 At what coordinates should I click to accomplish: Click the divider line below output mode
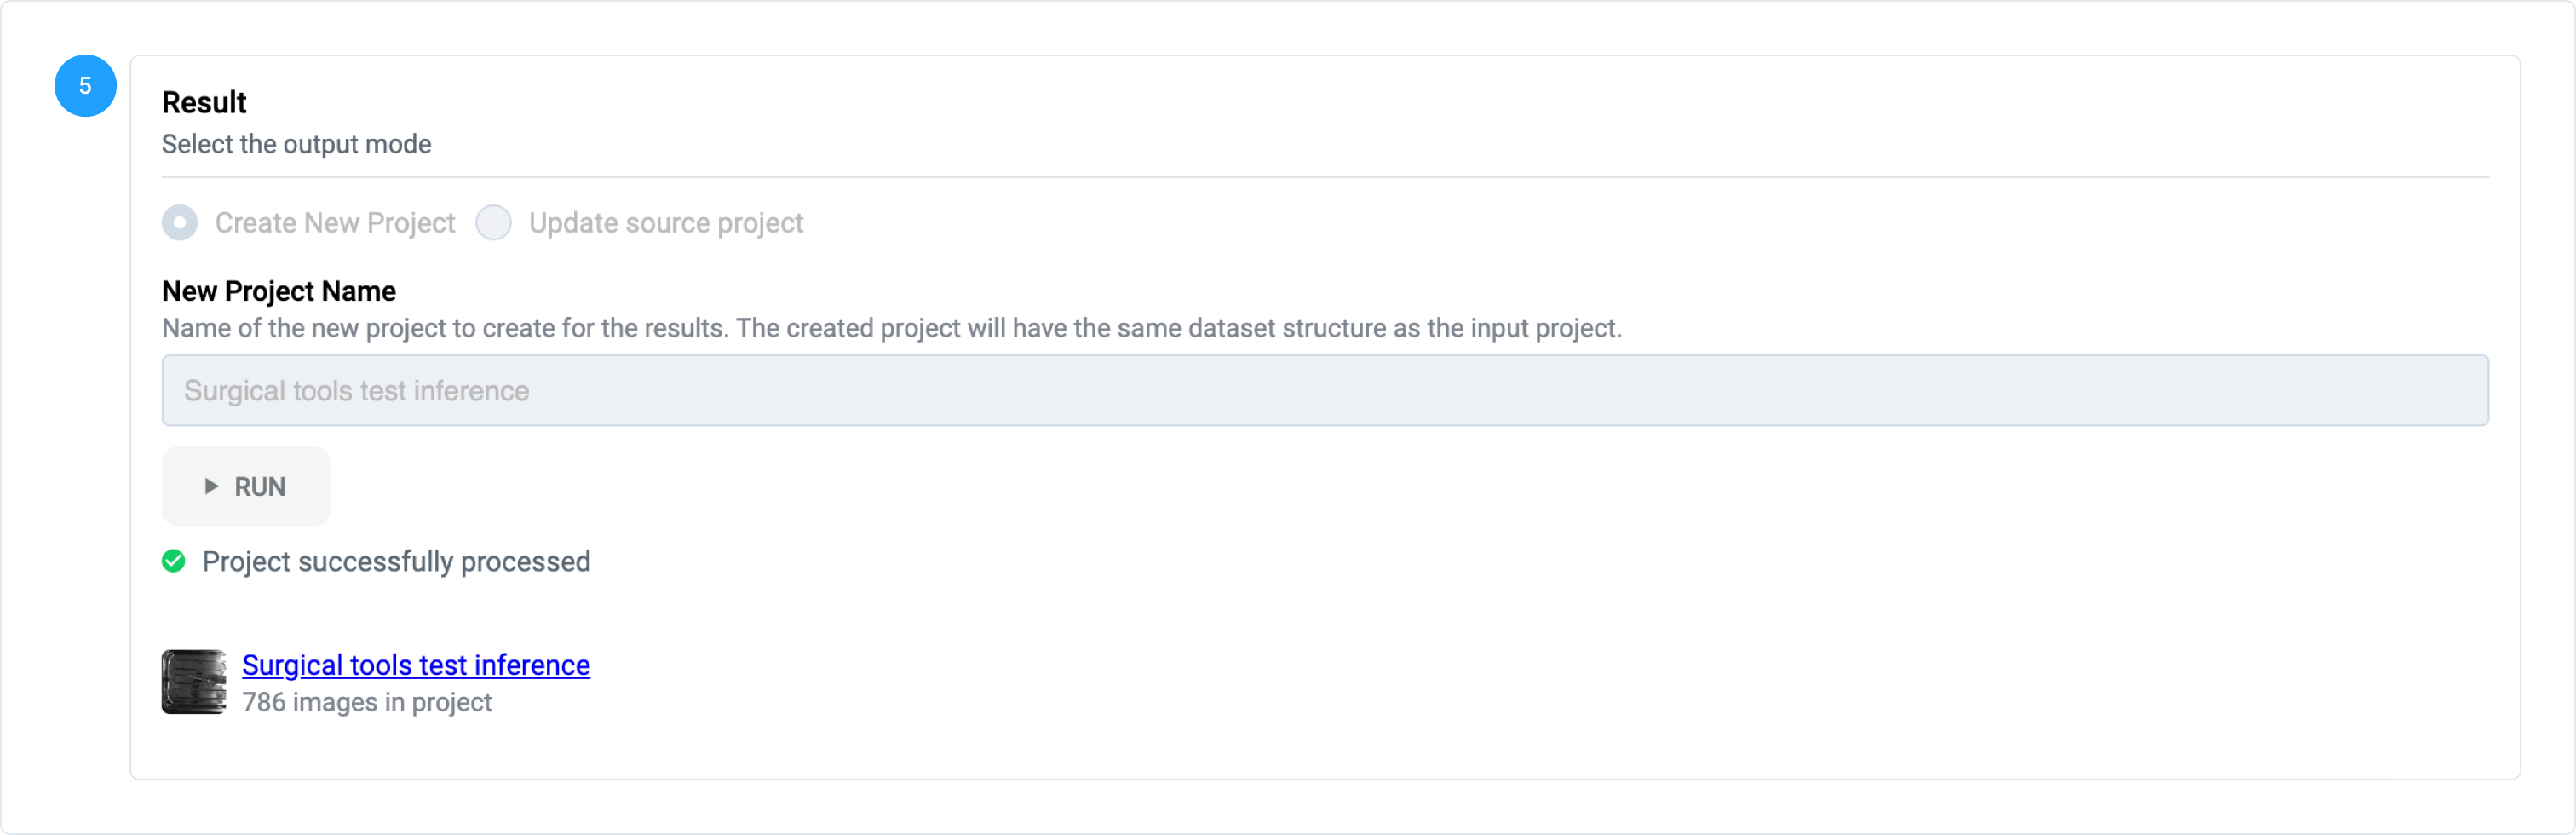pos(1324,178)
